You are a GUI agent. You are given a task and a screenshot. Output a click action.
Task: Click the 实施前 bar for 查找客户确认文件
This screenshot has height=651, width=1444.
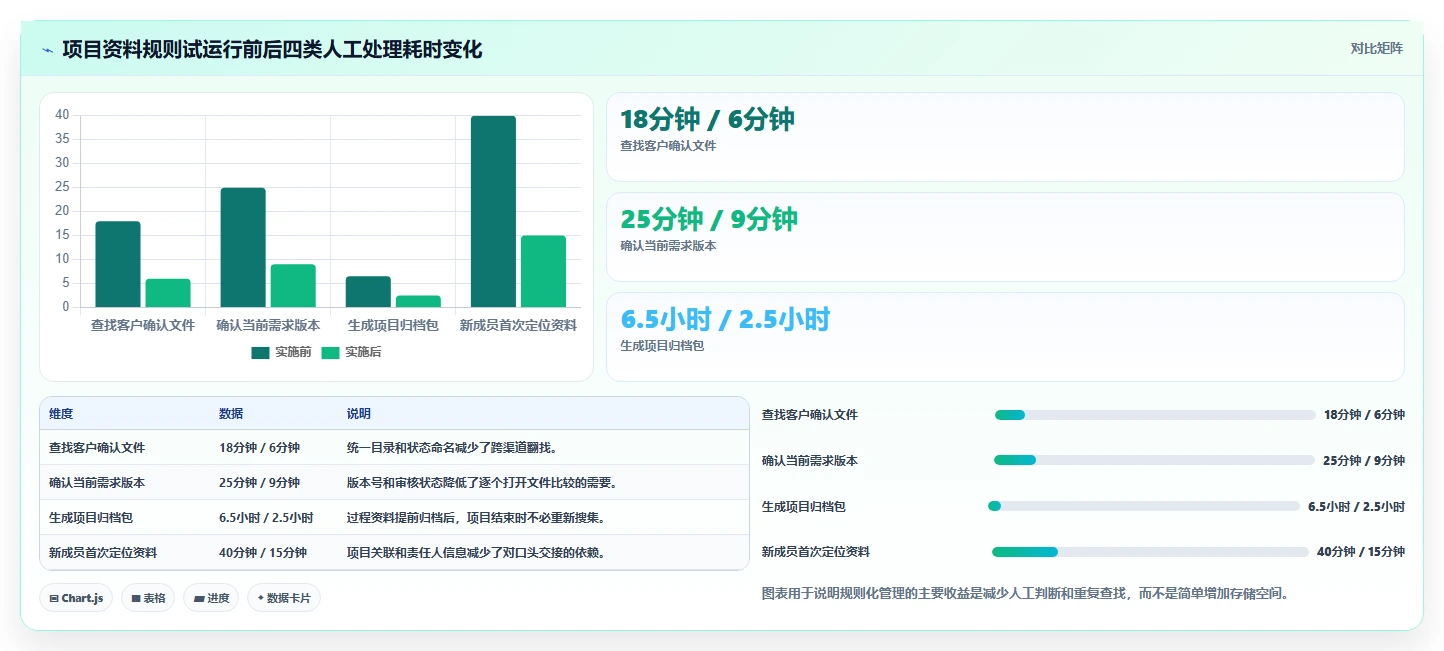point(118,264)
